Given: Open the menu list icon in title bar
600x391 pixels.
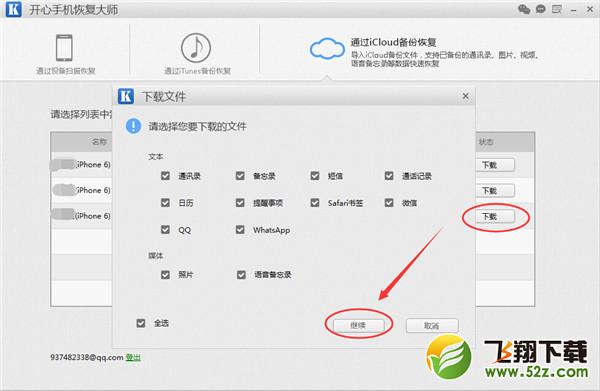Looking at the screenshot, I should (x=556, y=9).
